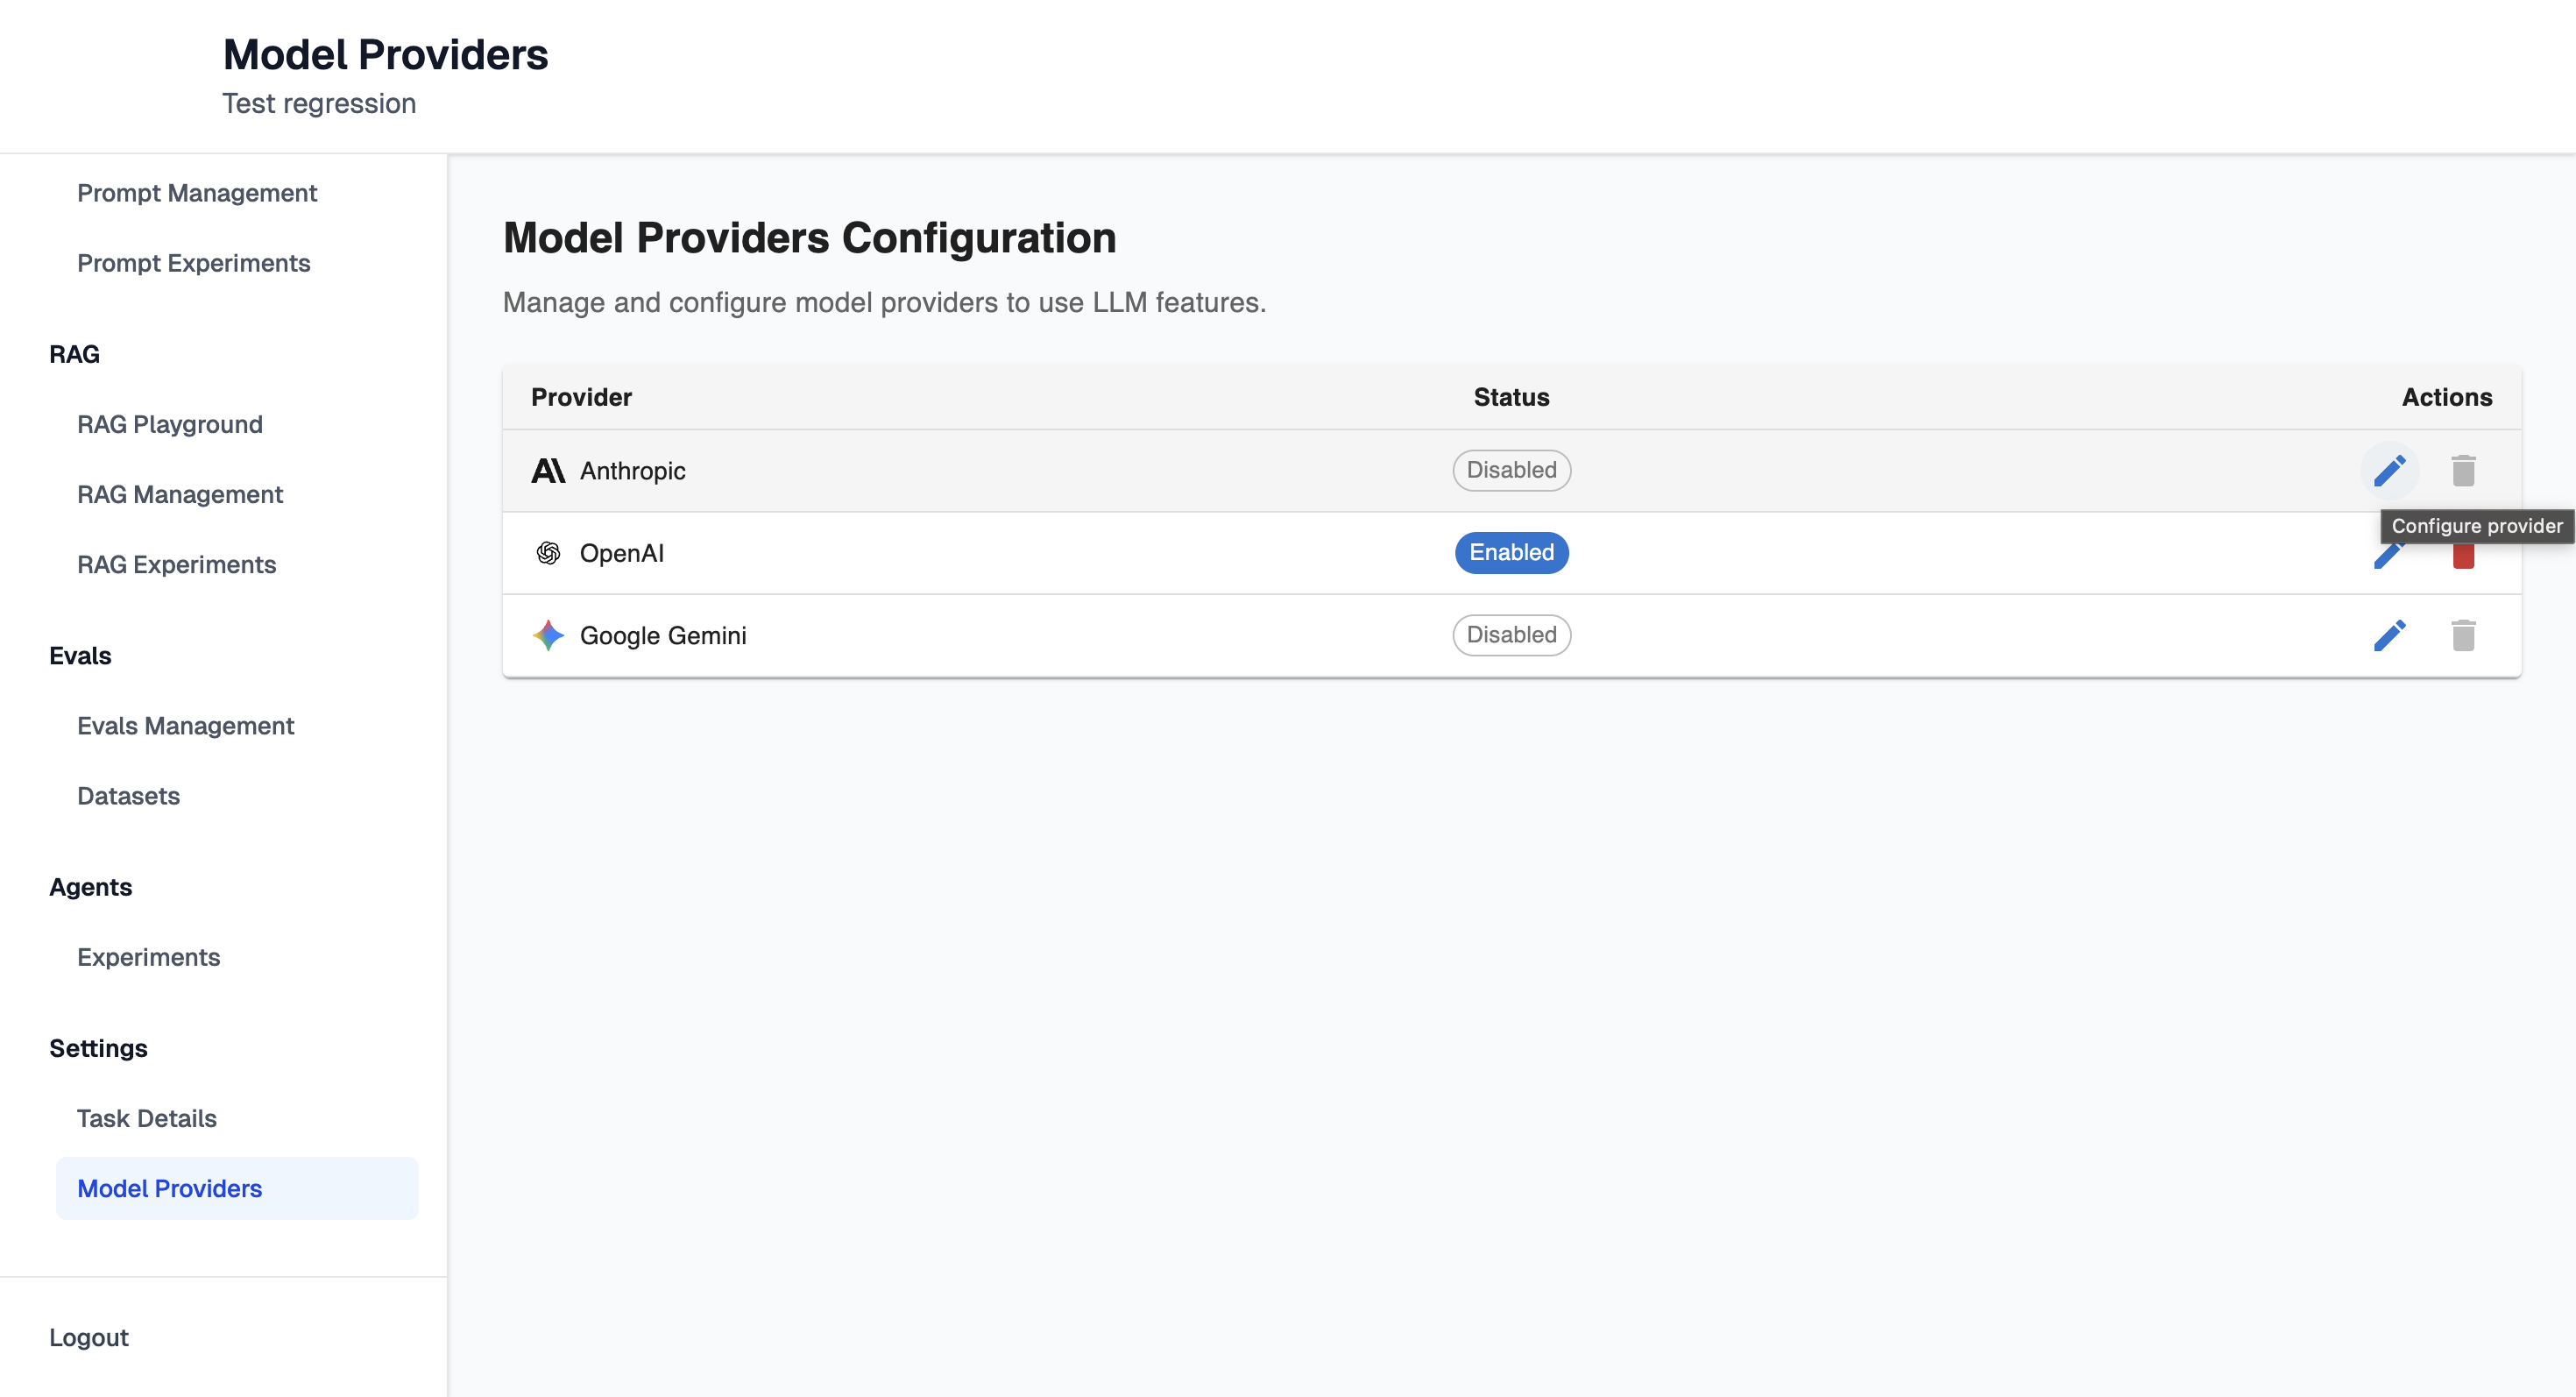Open the Evals Management page
The image size is (2576, 1397).
(186, 726)
